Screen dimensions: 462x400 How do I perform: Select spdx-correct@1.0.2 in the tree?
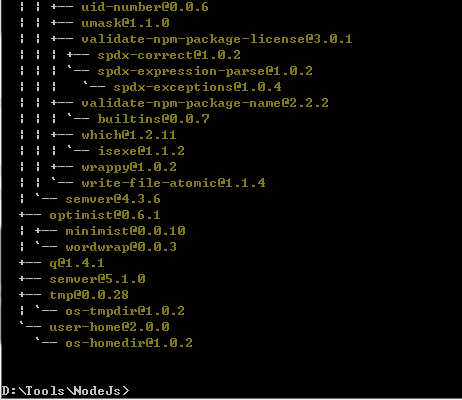(169, 55)
